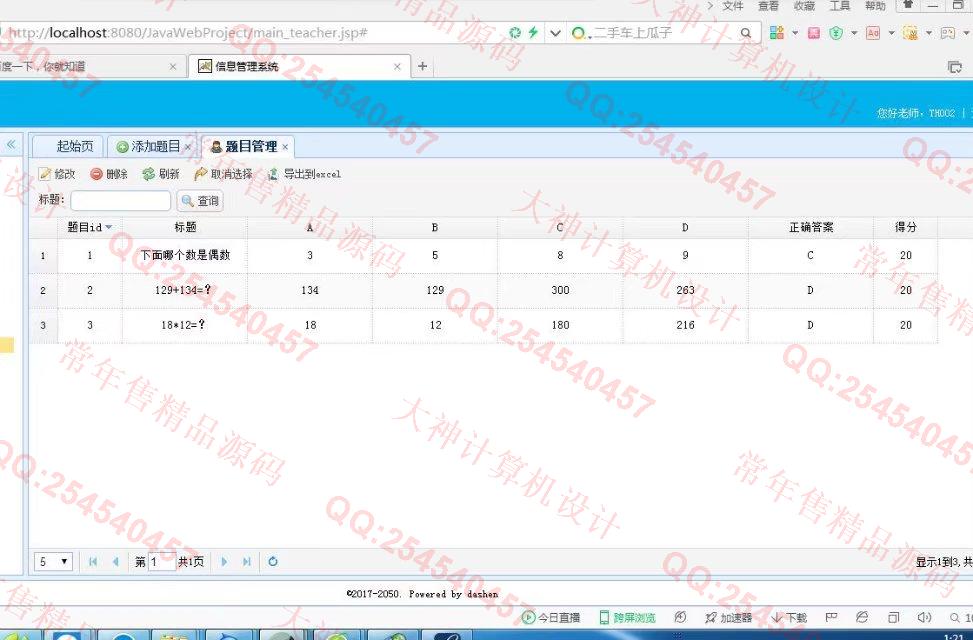
Task: Sort by the 题目id column header
Action: click(90, 227)
